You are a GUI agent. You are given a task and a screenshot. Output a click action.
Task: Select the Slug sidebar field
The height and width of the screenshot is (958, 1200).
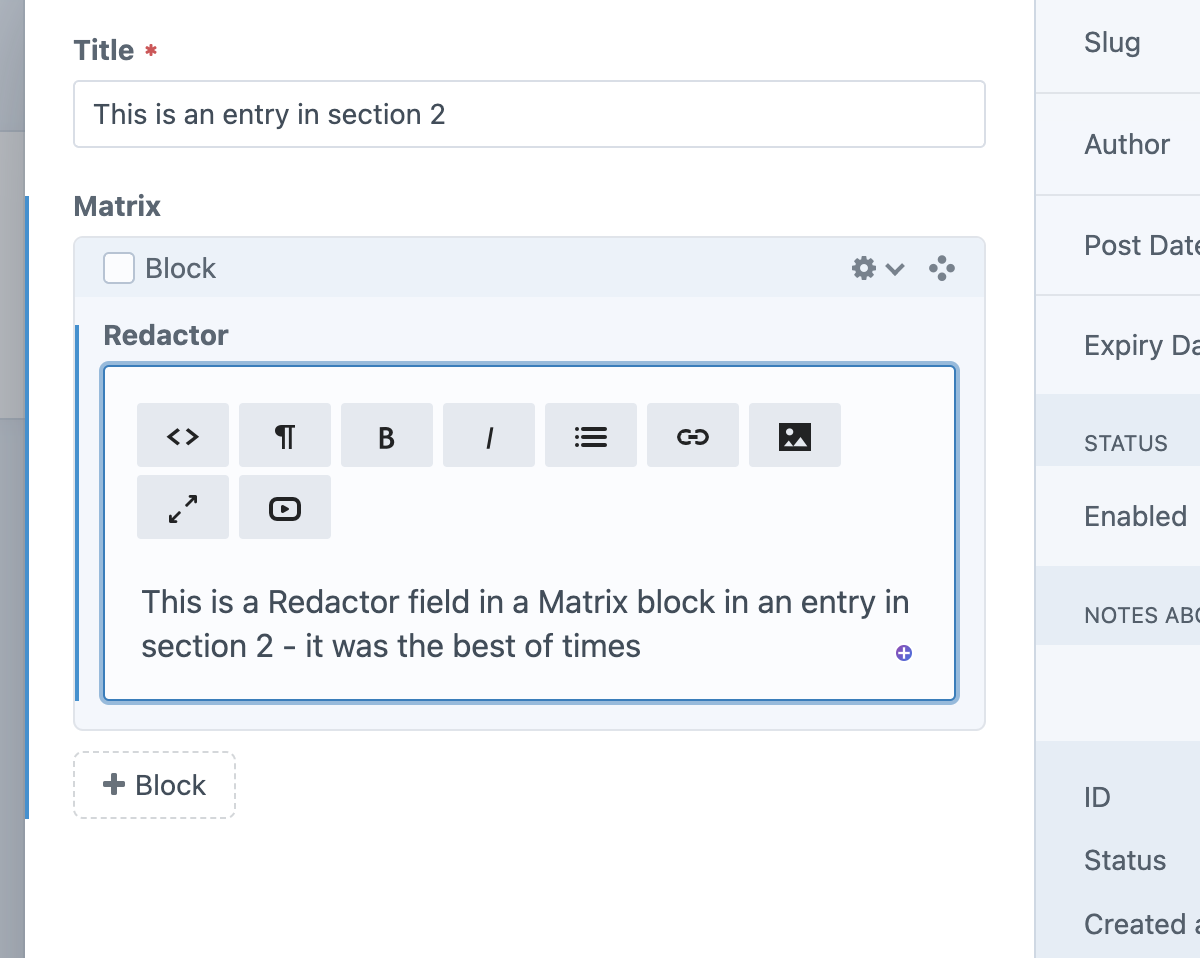[x=1111, y=42]
